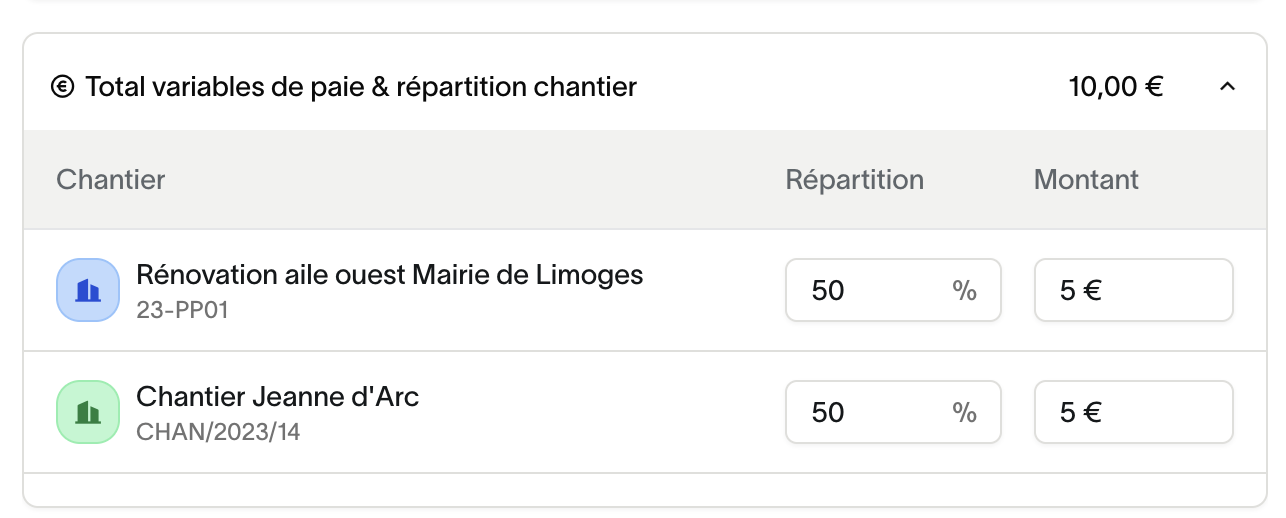Viewport: 1286px width, 518px height.
Task: Click the blue building icon for Rénovation chantier
Action: [88, 290]
